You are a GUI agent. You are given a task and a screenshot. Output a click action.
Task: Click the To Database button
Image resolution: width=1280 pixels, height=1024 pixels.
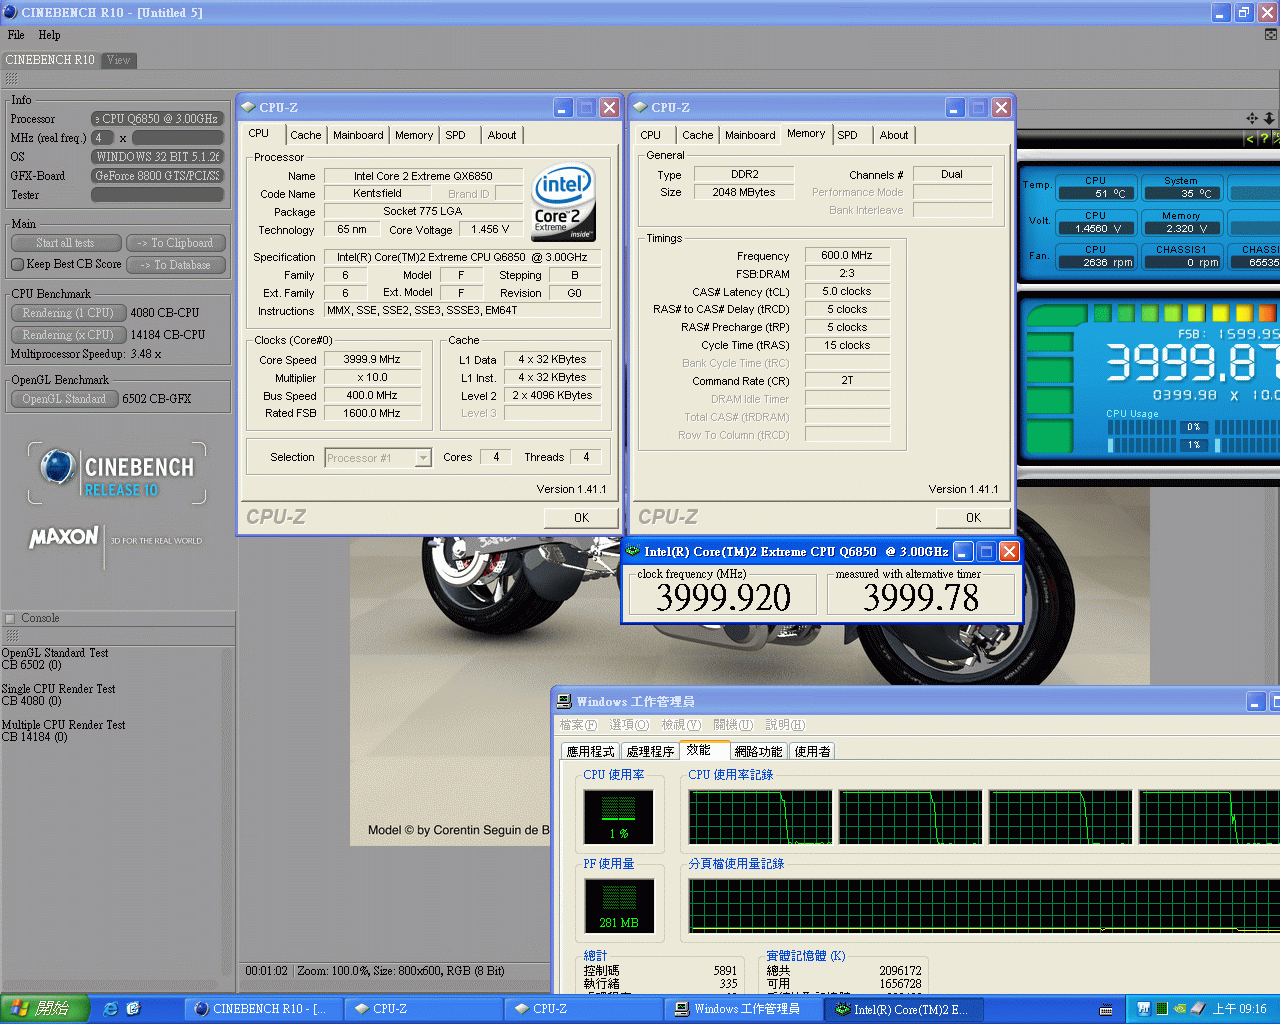176,265
